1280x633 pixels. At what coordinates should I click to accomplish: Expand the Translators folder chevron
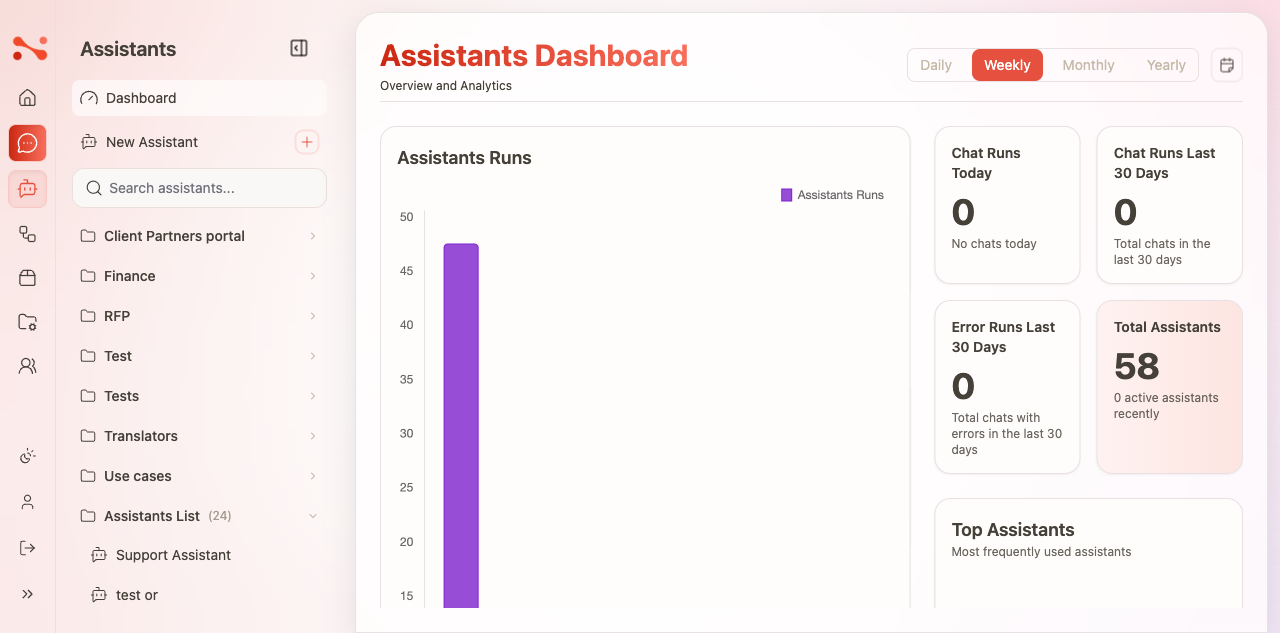313,436
